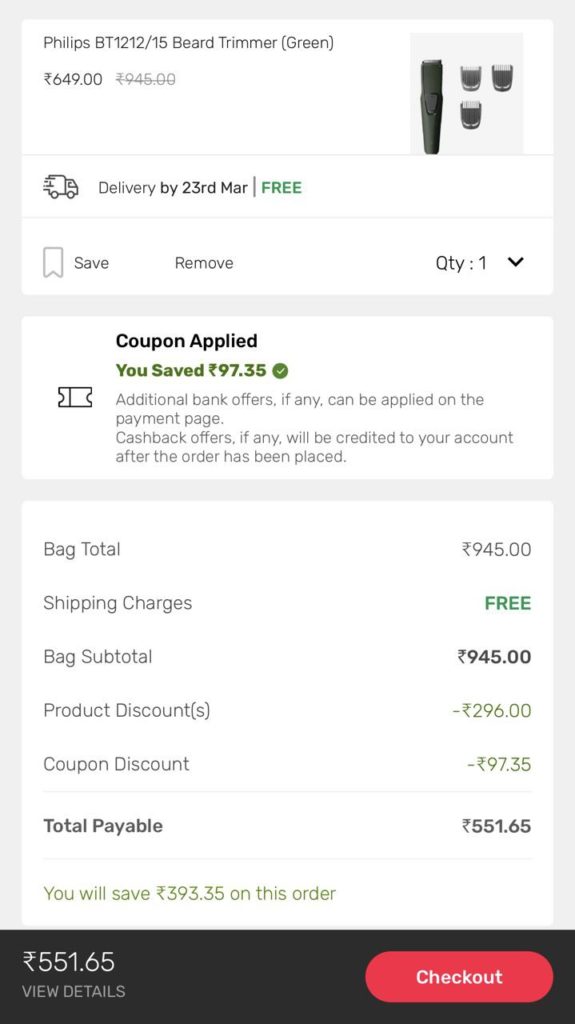
Task: Remove the trimmer from bag
Action: pyautogui.click(x=204, y=263)
